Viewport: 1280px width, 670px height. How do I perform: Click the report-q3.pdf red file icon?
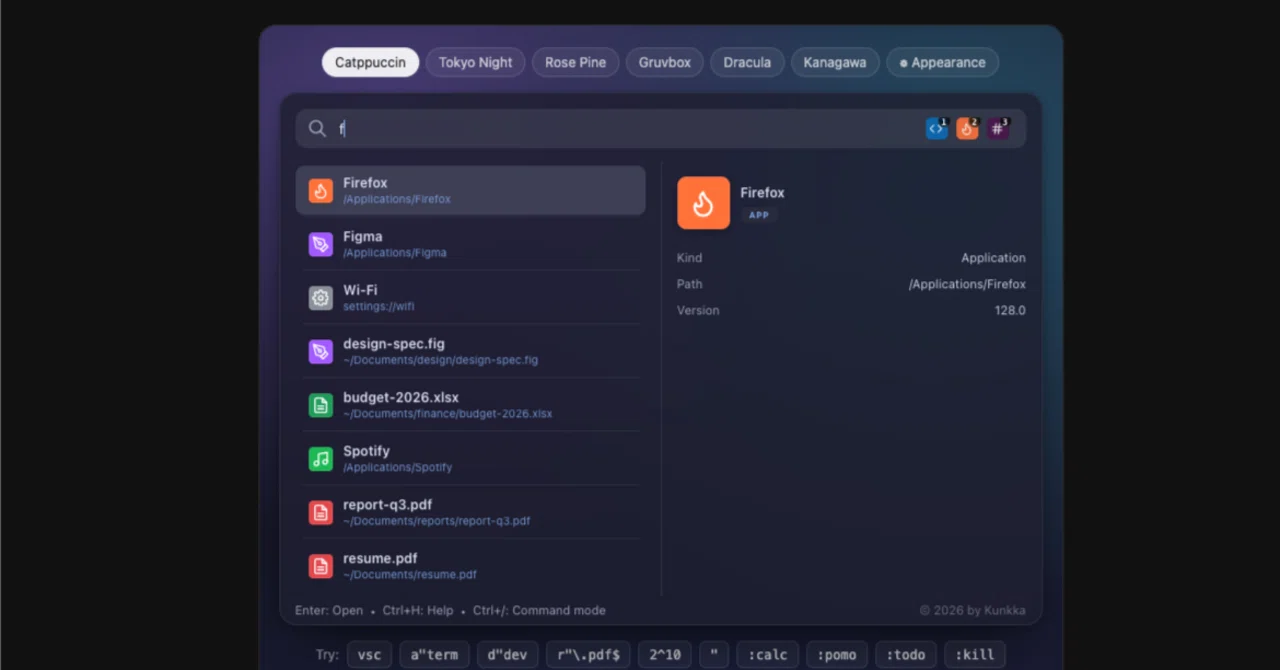[320, 513]
